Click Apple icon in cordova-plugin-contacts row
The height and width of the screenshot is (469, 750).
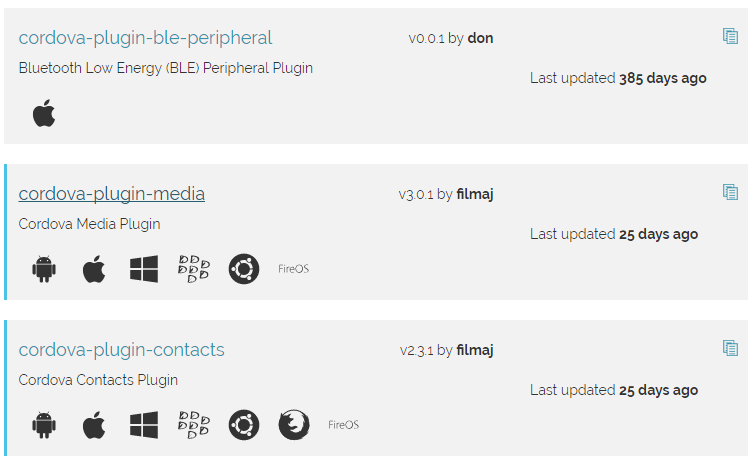coord(94,425)
